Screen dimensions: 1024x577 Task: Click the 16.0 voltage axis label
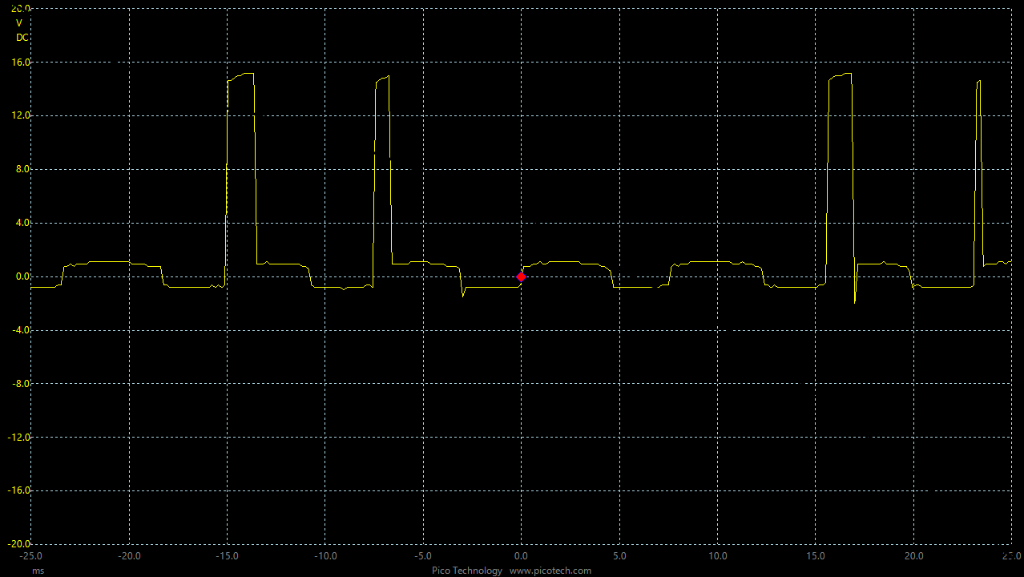(21, 62)
